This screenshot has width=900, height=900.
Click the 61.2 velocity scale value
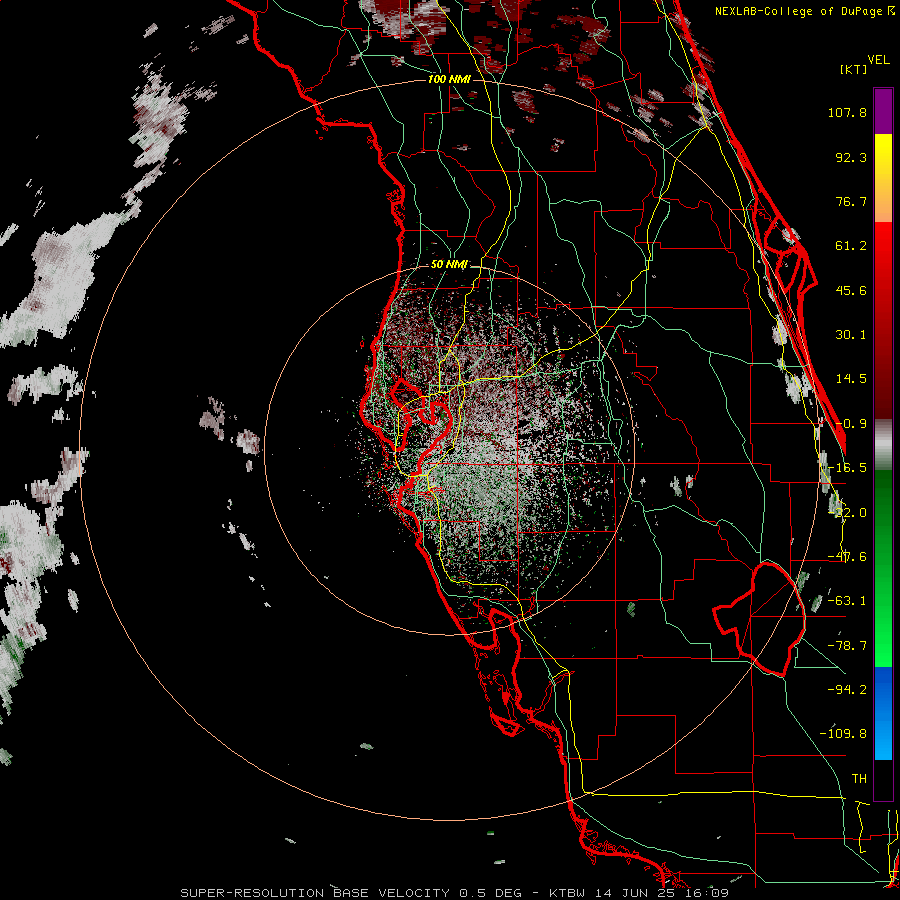point(851,246)
